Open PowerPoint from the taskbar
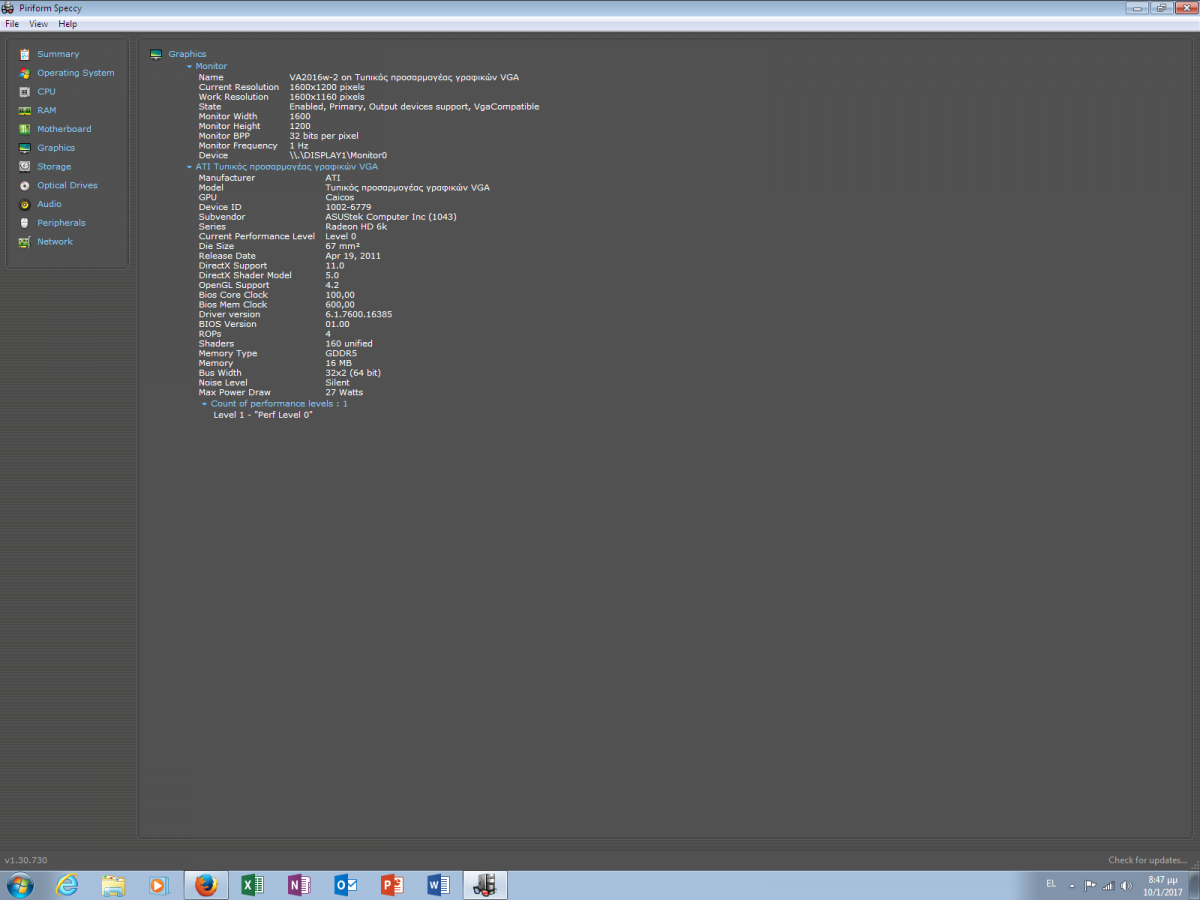1200x900 pixels. click(392, 885)
